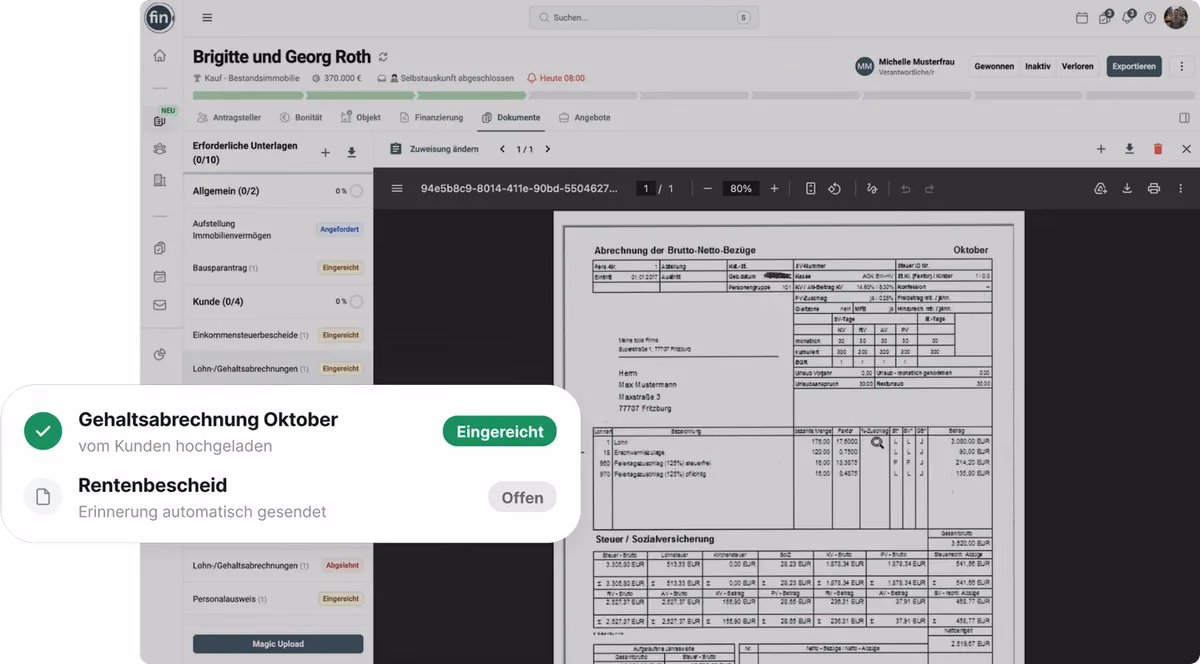Go to the previous document page arrow
Screen dimensions: 1200x664
pos(502,149)
